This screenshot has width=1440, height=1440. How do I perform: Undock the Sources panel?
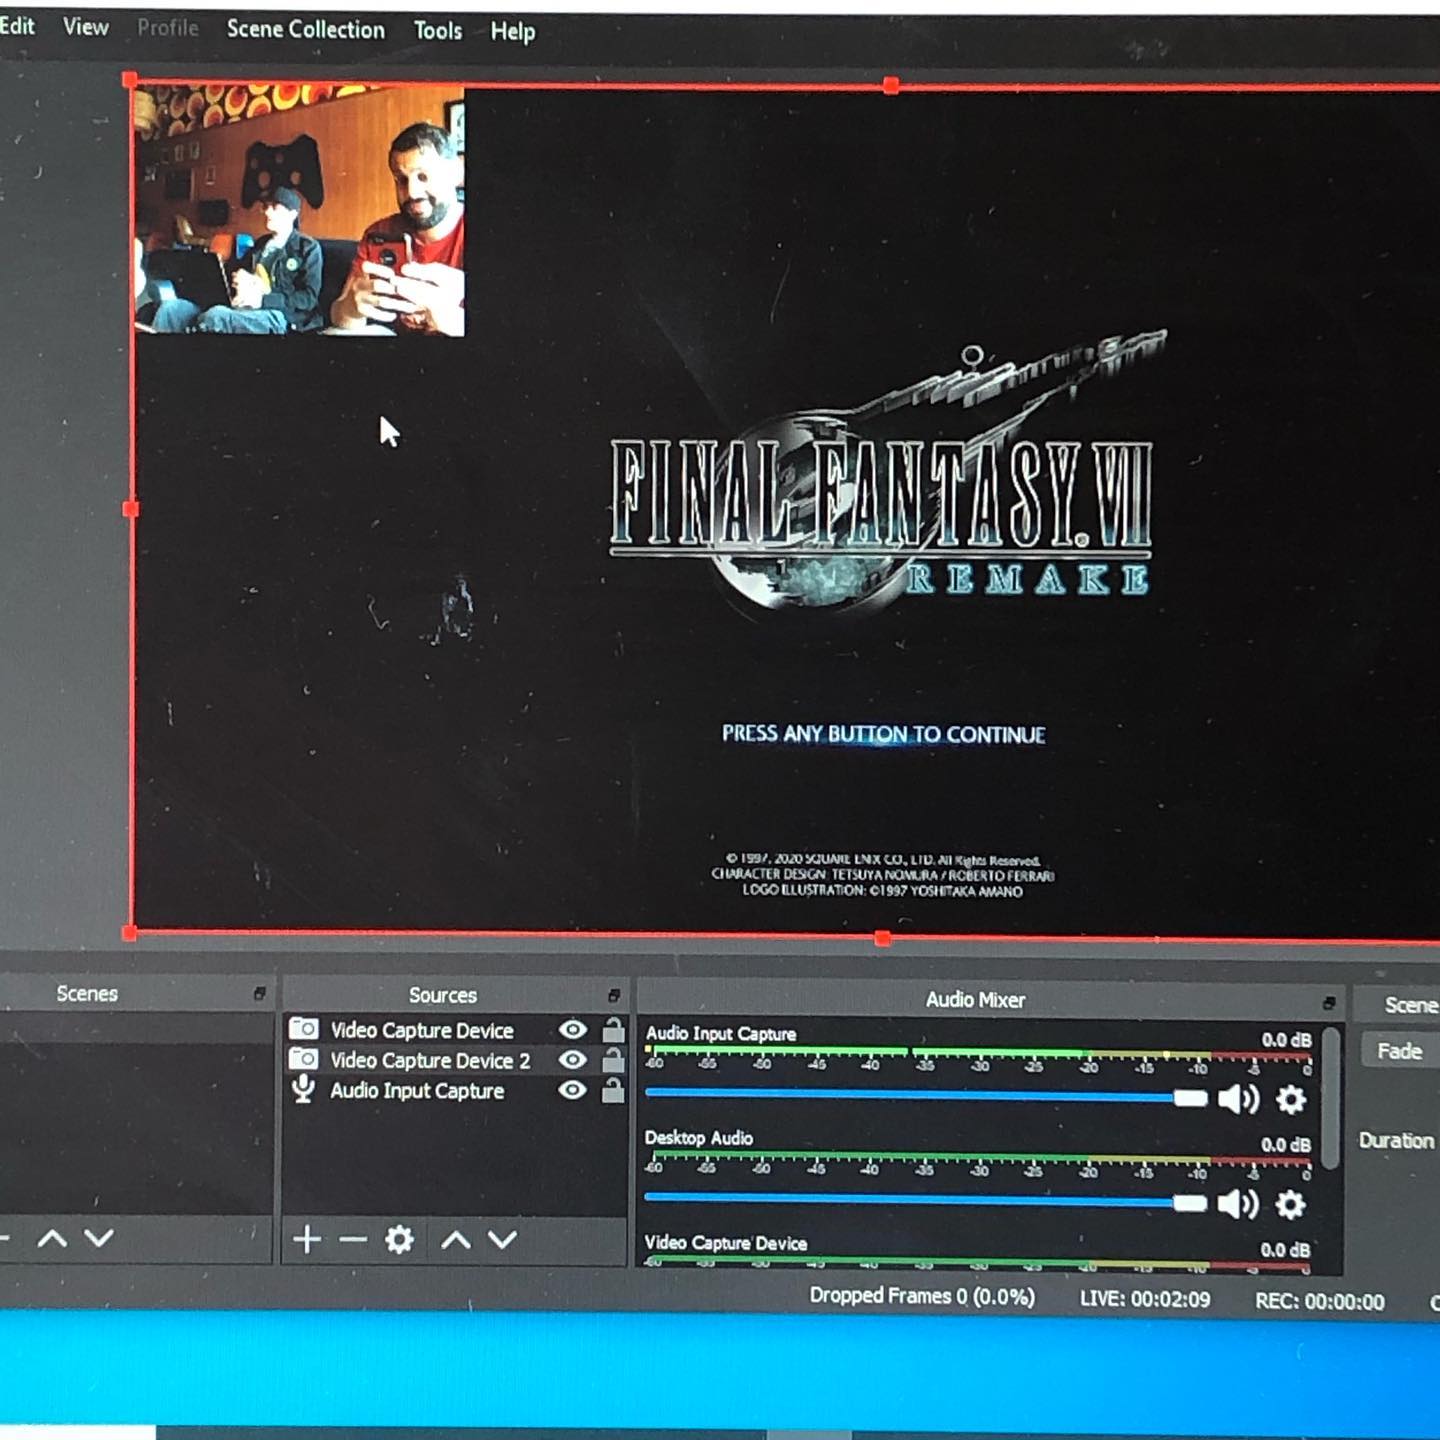tap(614, 995)
